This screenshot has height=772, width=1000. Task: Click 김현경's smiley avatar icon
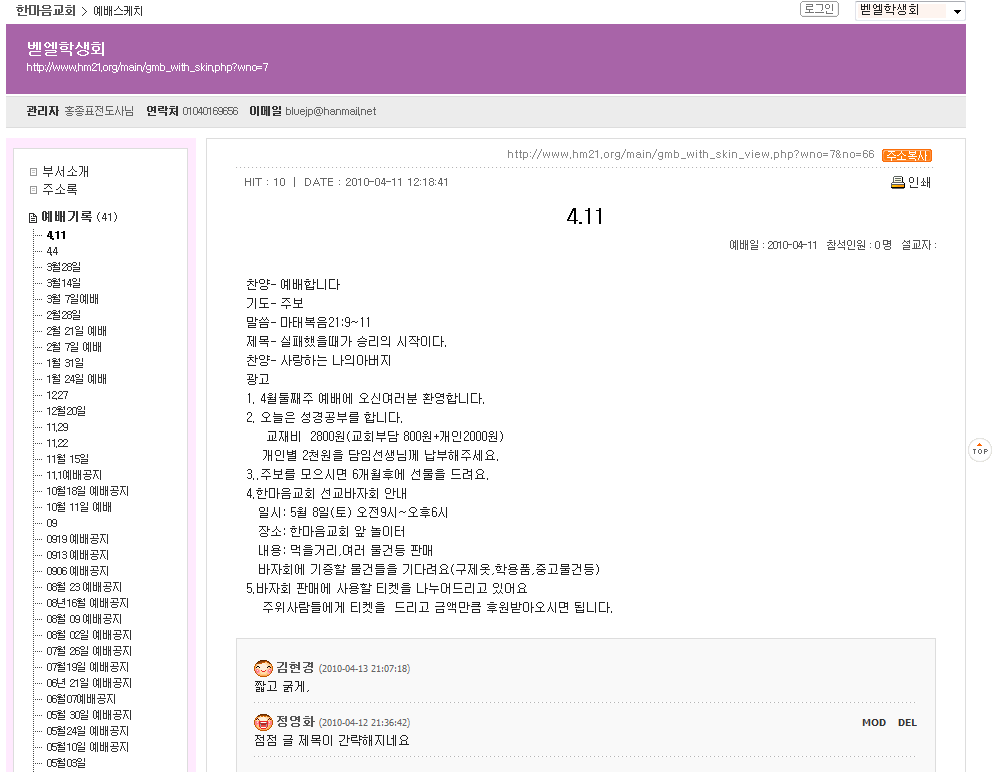(x=264, y=668)
